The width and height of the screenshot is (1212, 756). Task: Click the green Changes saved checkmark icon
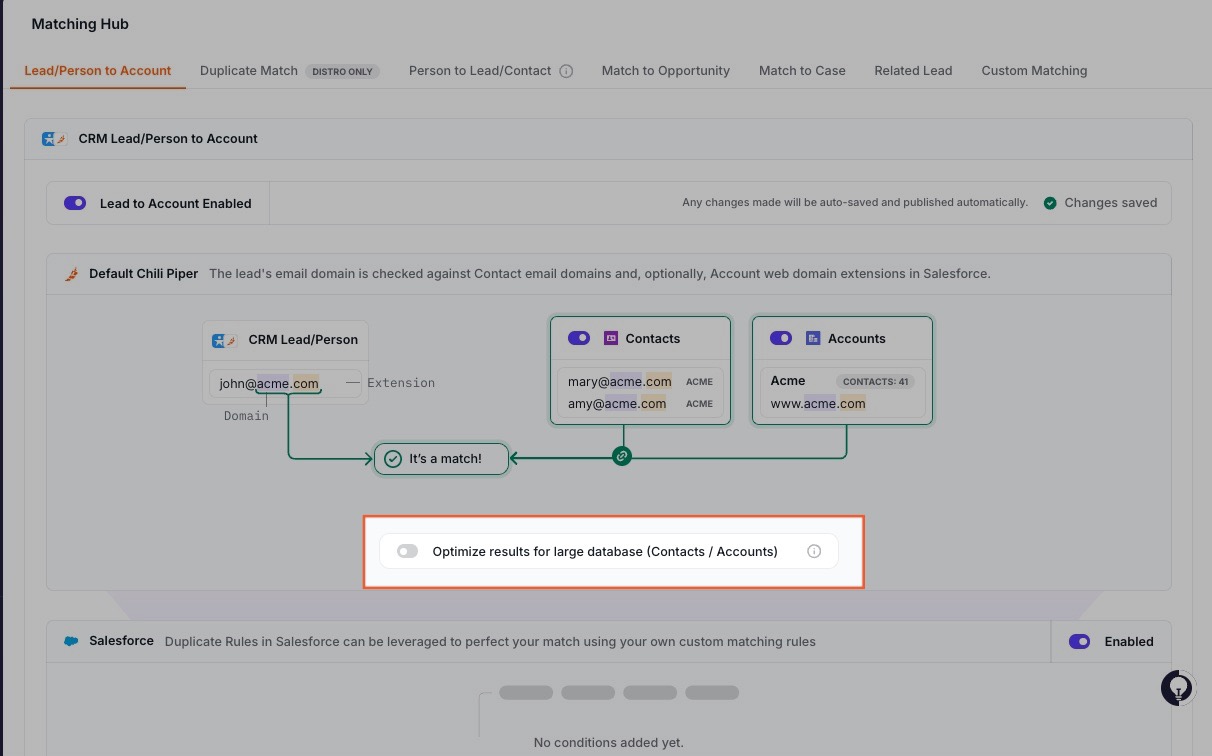(x=1050, y=203)
